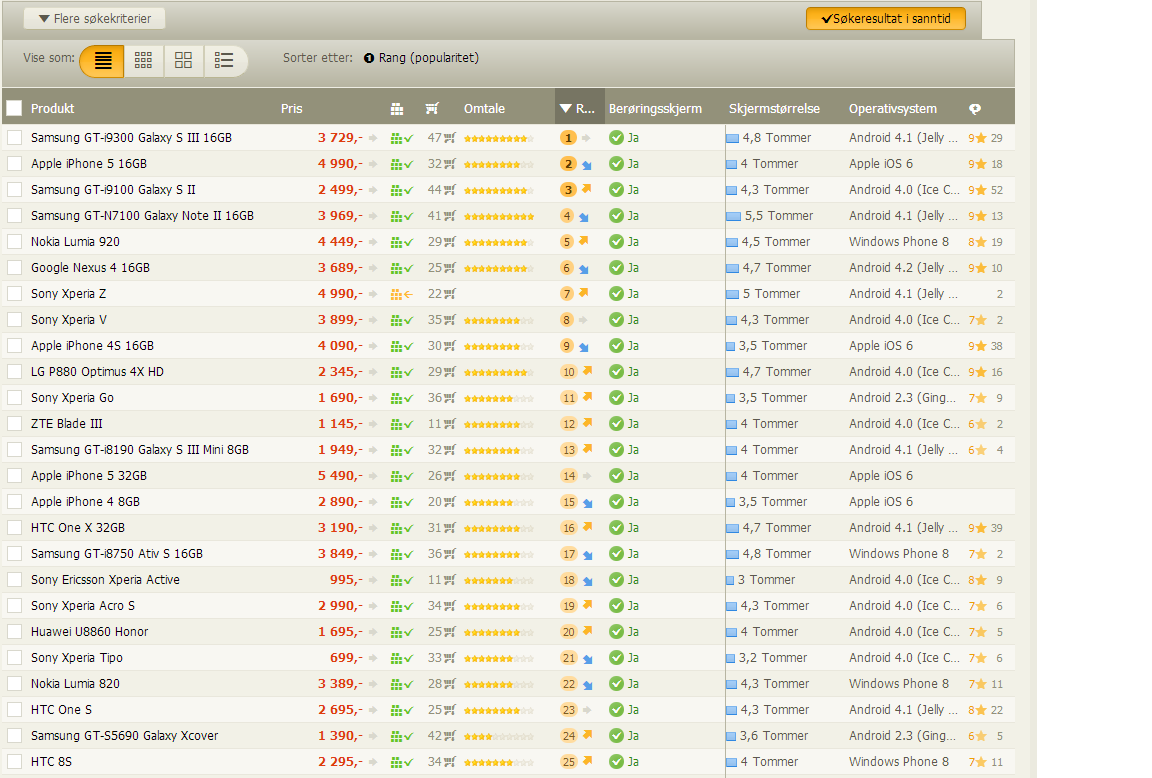The height and width of the screenshot is (778, 1152).
Task: Click rank badge 25 for HTC 8S
Action: coord(569,762)
